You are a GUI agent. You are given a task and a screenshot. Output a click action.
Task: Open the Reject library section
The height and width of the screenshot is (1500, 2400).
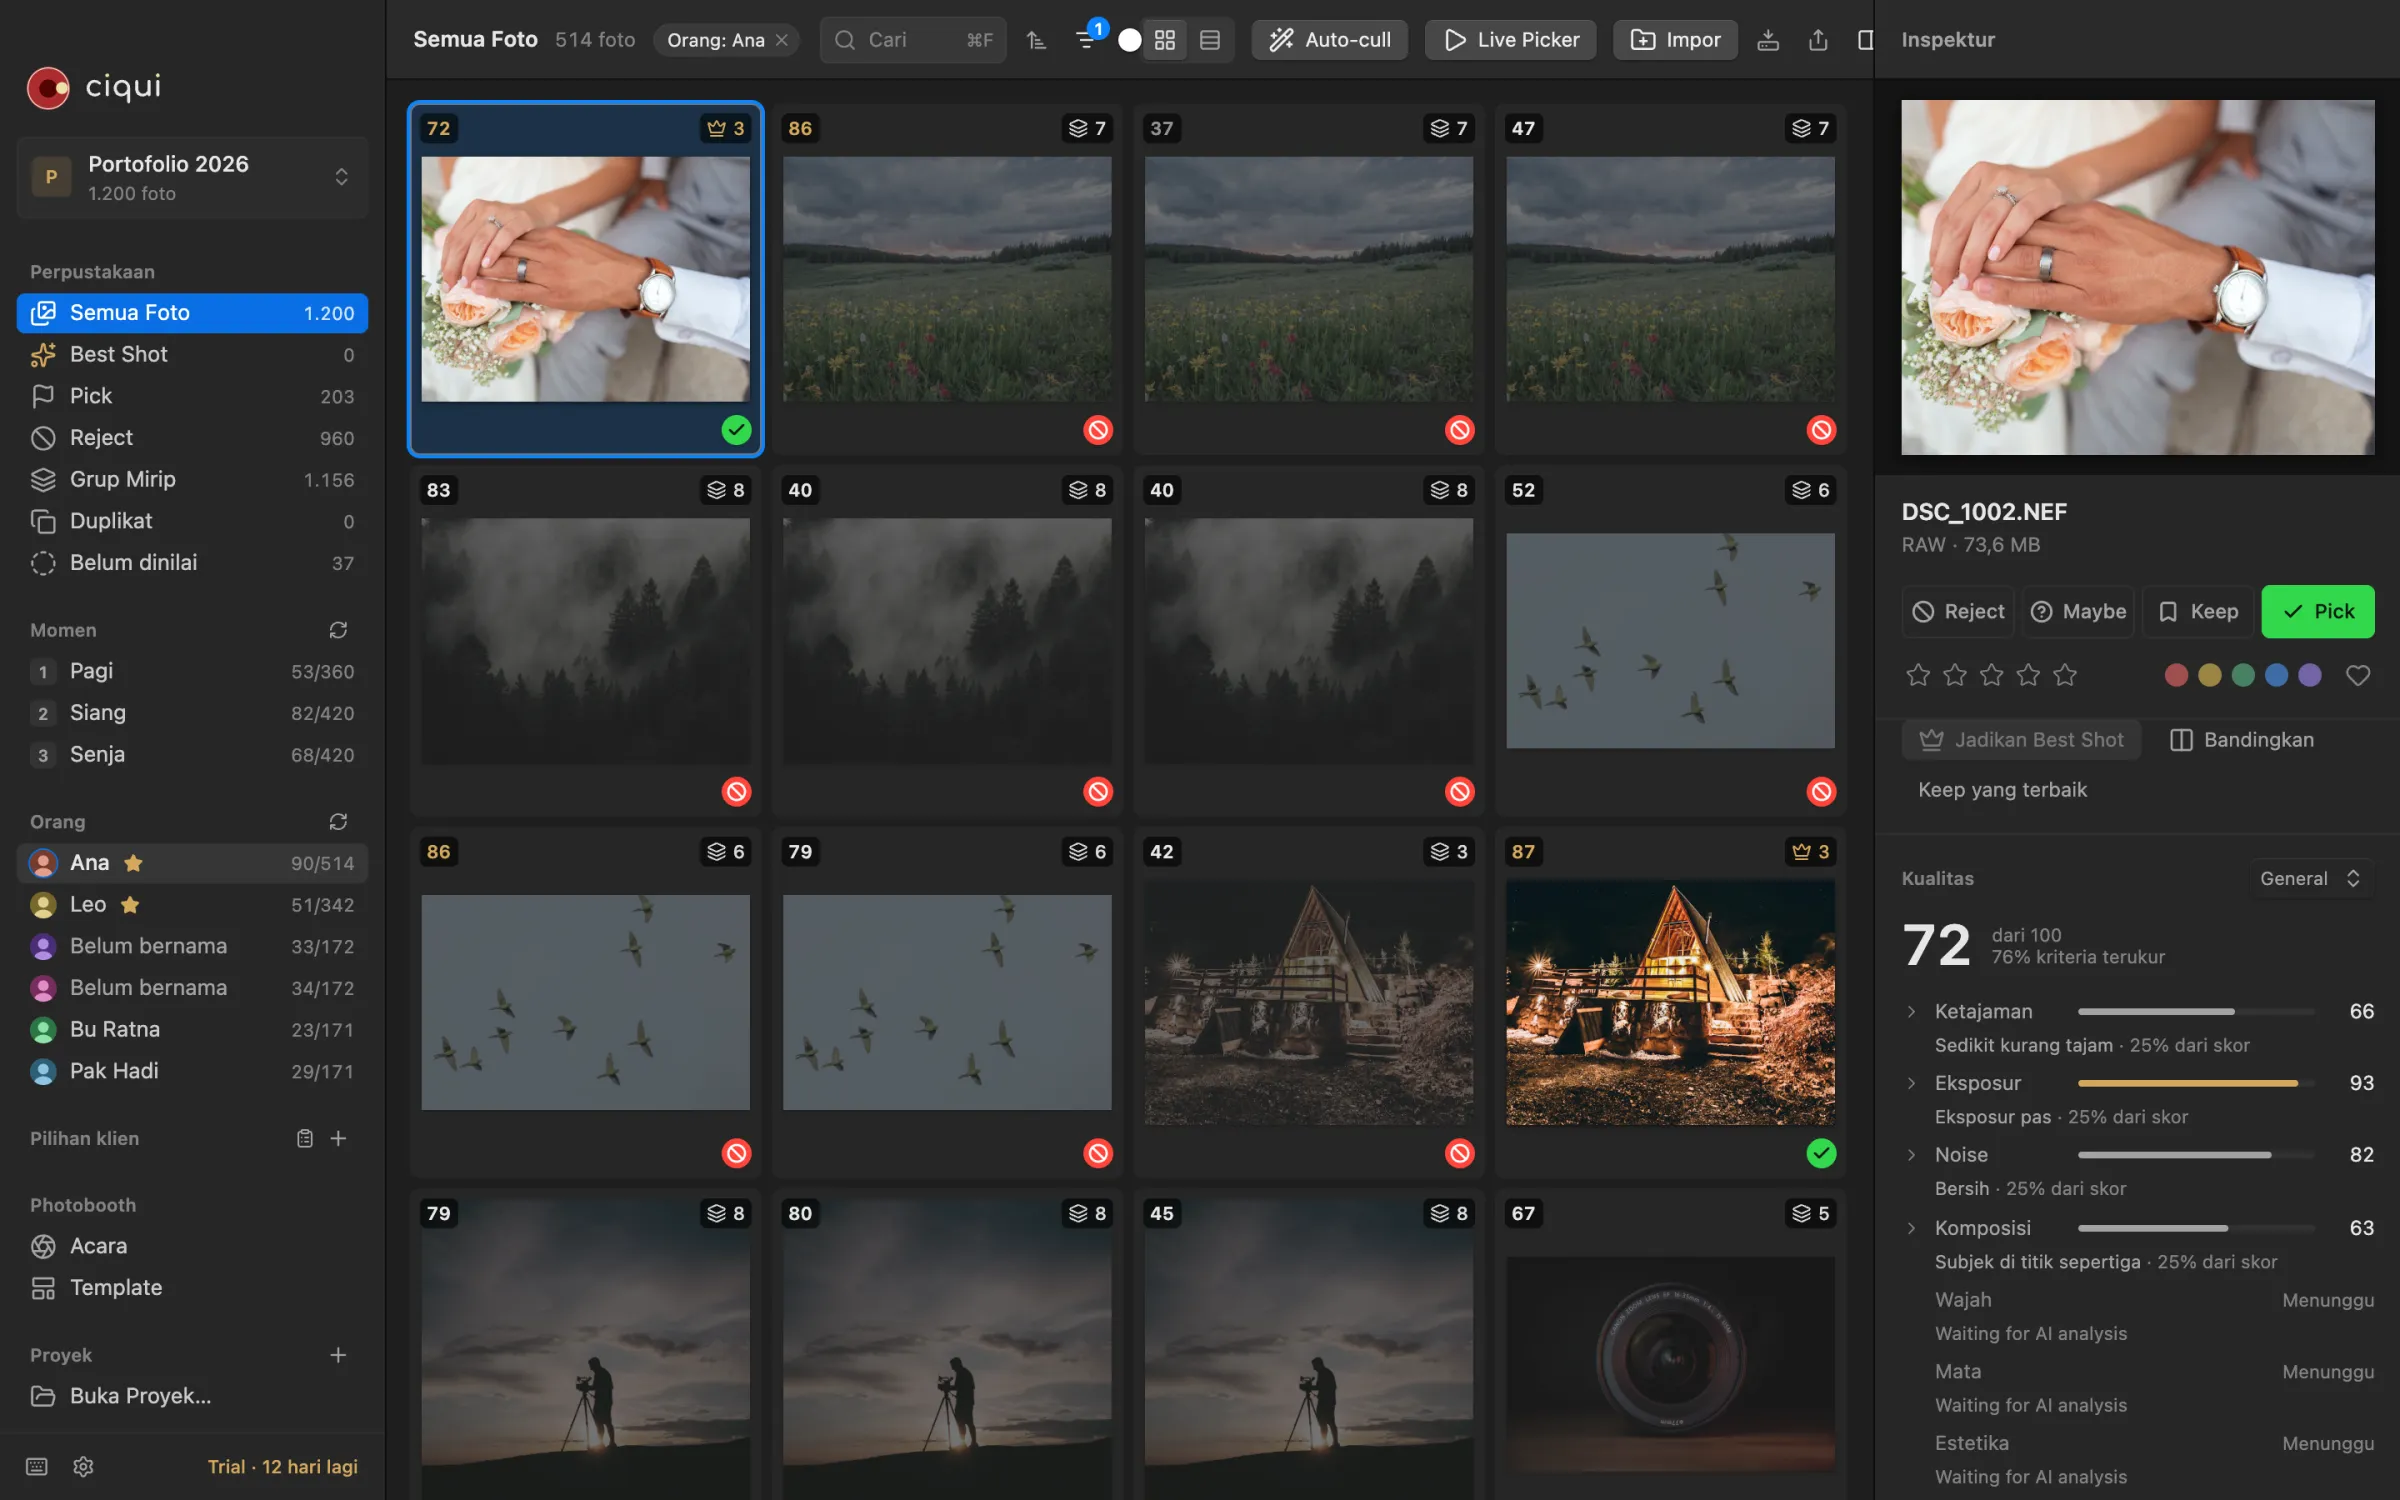(x=192, y=438)
